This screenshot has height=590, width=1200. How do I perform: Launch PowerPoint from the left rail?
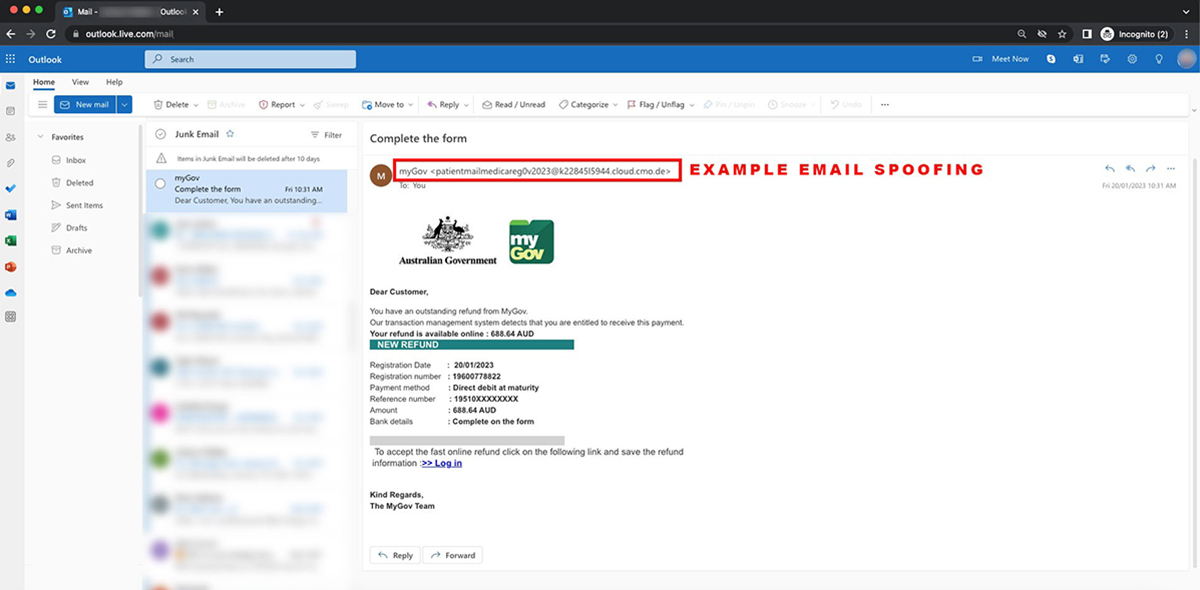11,267
